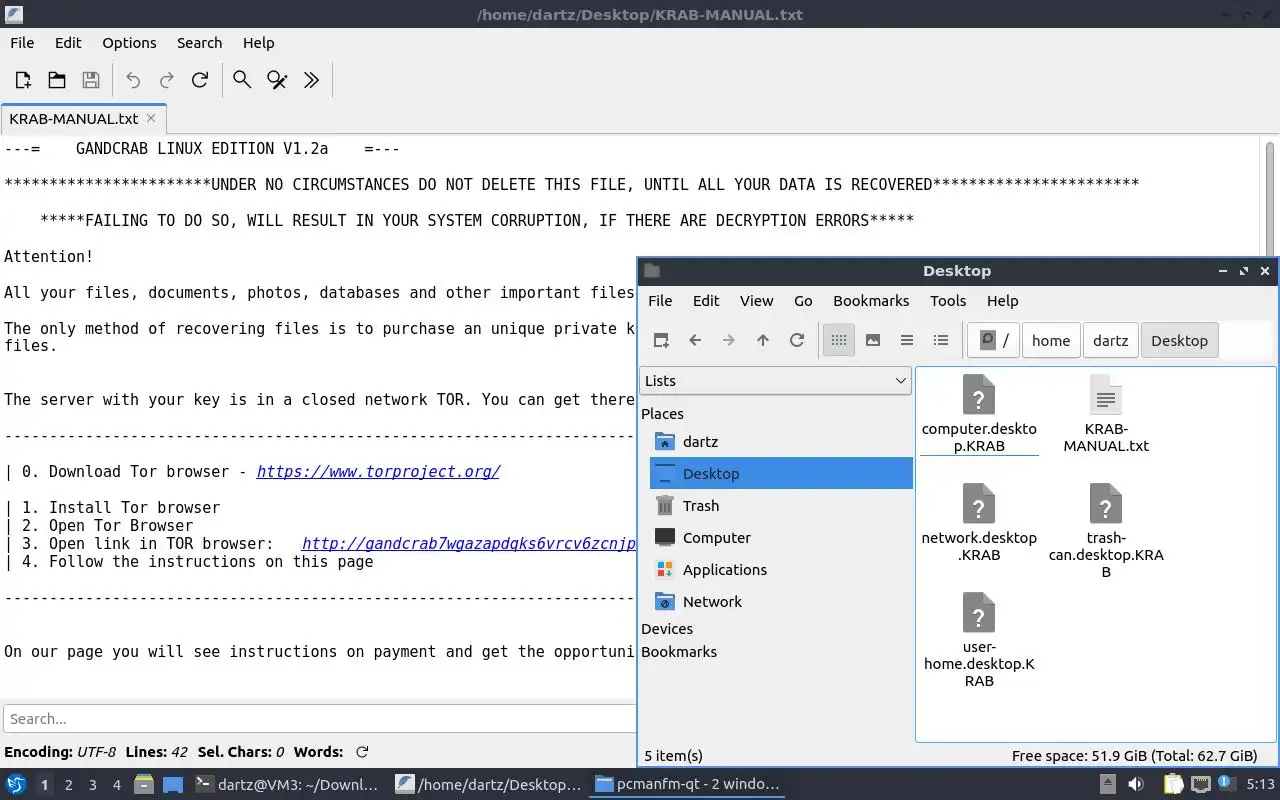
Task: Switch file manager to detailed list view
Action: point(941,340)
